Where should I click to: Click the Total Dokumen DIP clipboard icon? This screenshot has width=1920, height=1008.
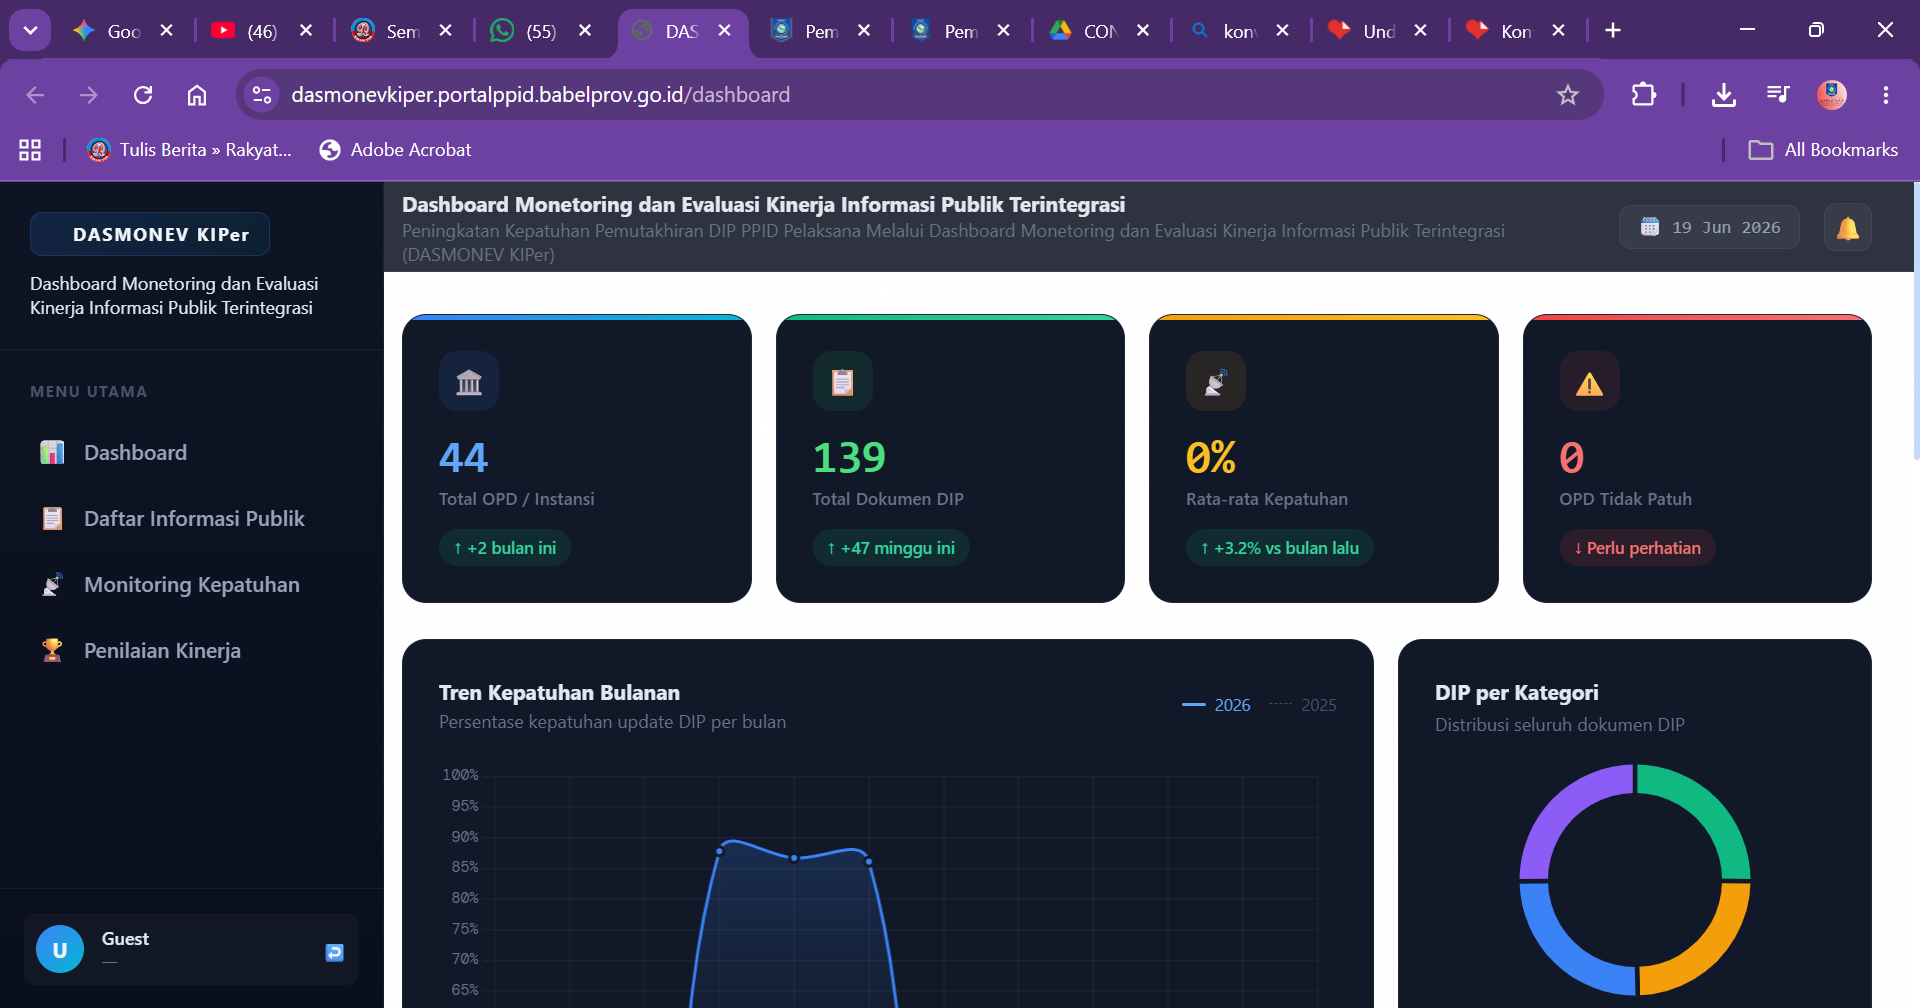[x=842, y=381]
